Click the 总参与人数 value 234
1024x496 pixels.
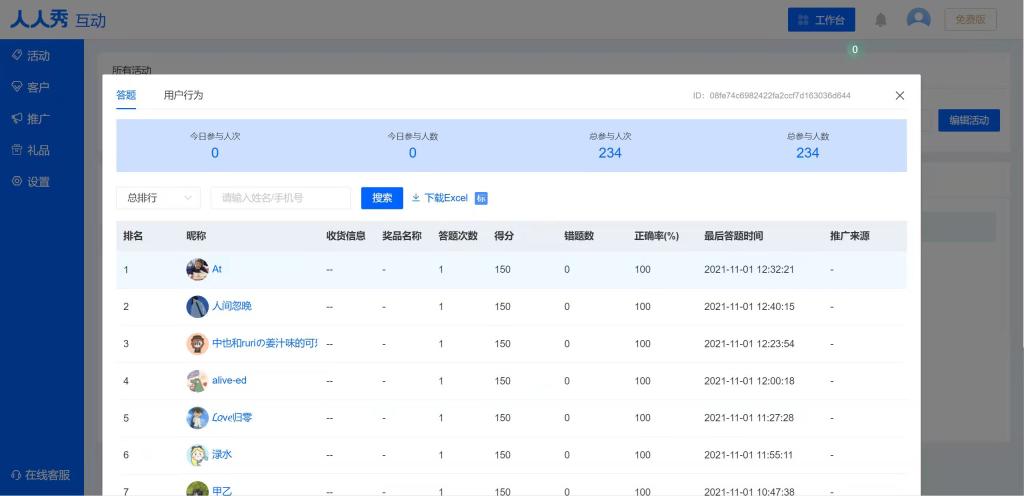pyautogui.click(x=807, y=153)
